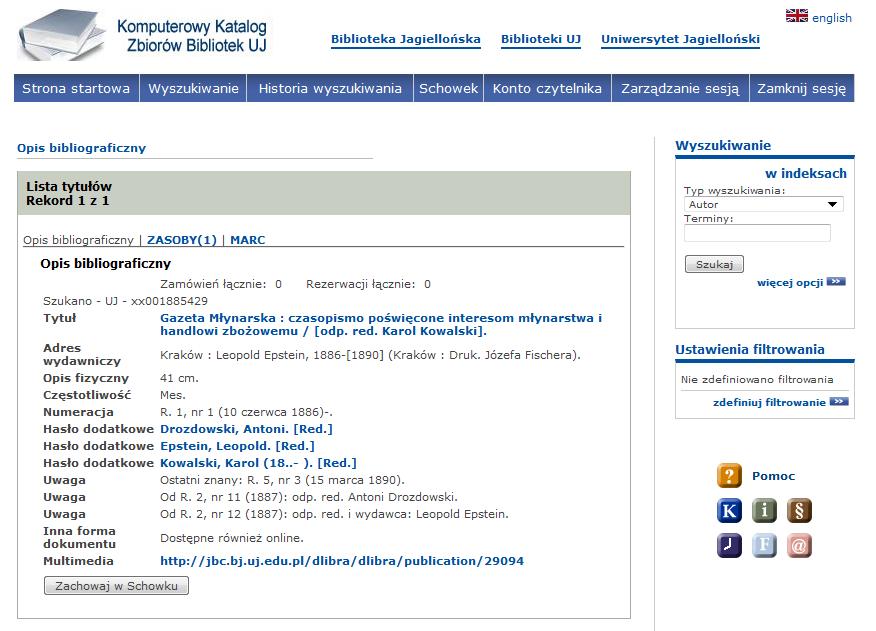The height and width of the screenshot is (631, 876).
Task: Click the text 'R. 1, nr 1 (10 czerwca 1886)-.'
Action: point(246,412)
